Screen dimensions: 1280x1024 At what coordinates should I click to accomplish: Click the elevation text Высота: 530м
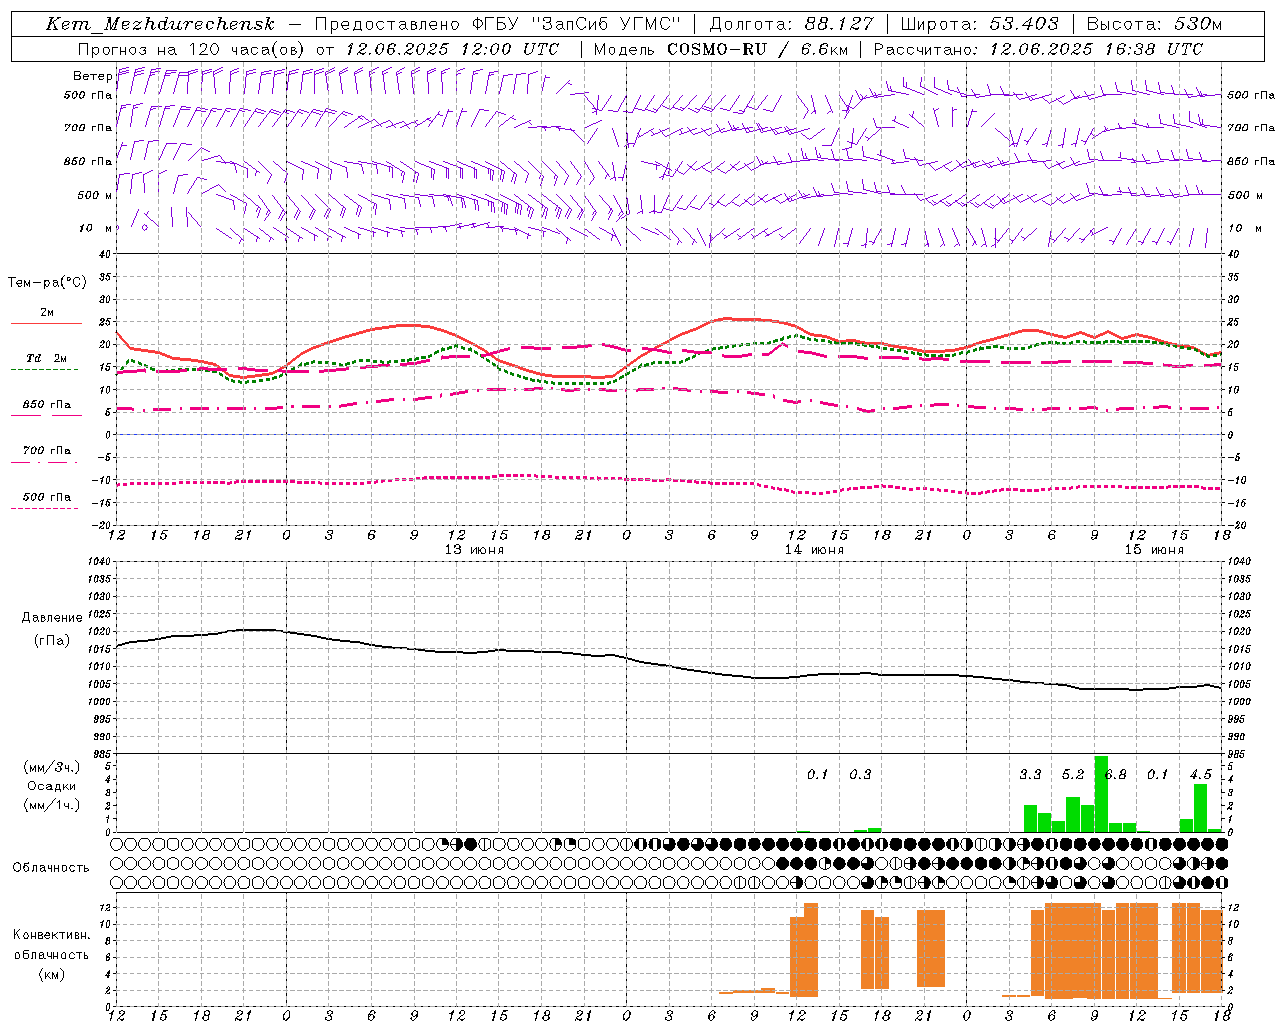coord(1154,24)
